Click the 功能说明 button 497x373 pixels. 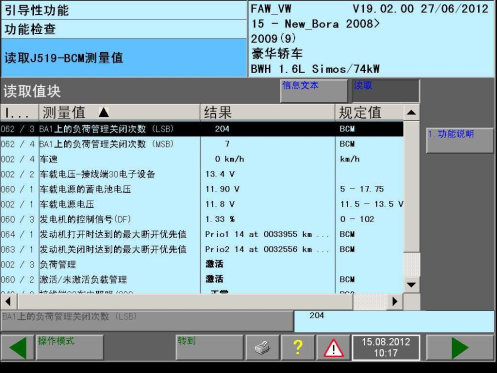pyautogui.click(x=459, y=140)
